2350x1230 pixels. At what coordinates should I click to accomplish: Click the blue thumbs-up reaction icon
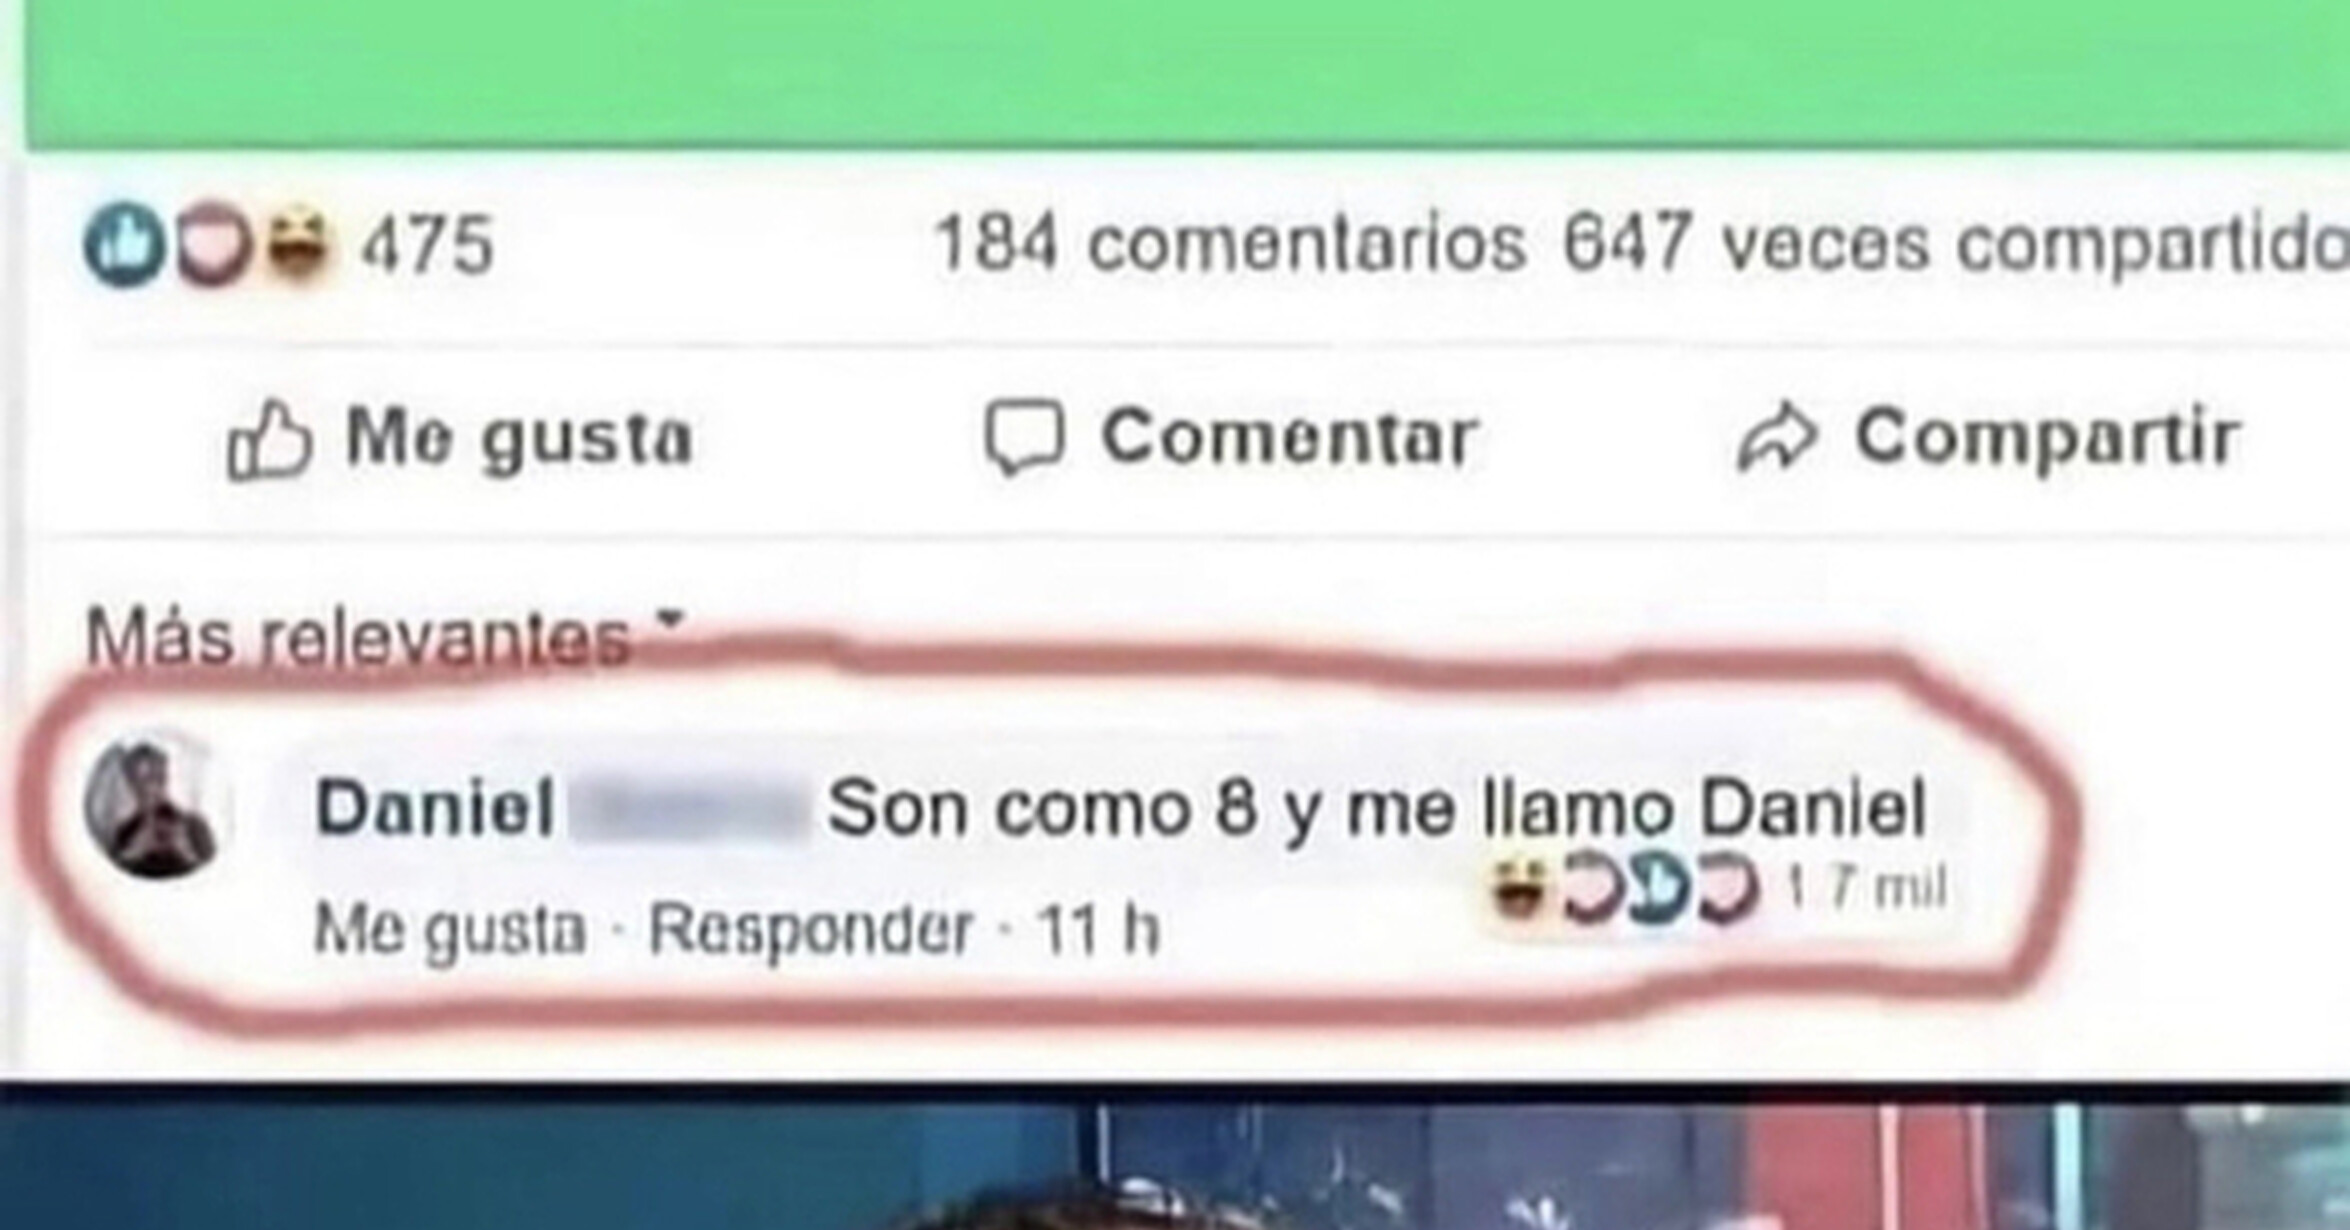pyautogui.click(x=123, y=244)
